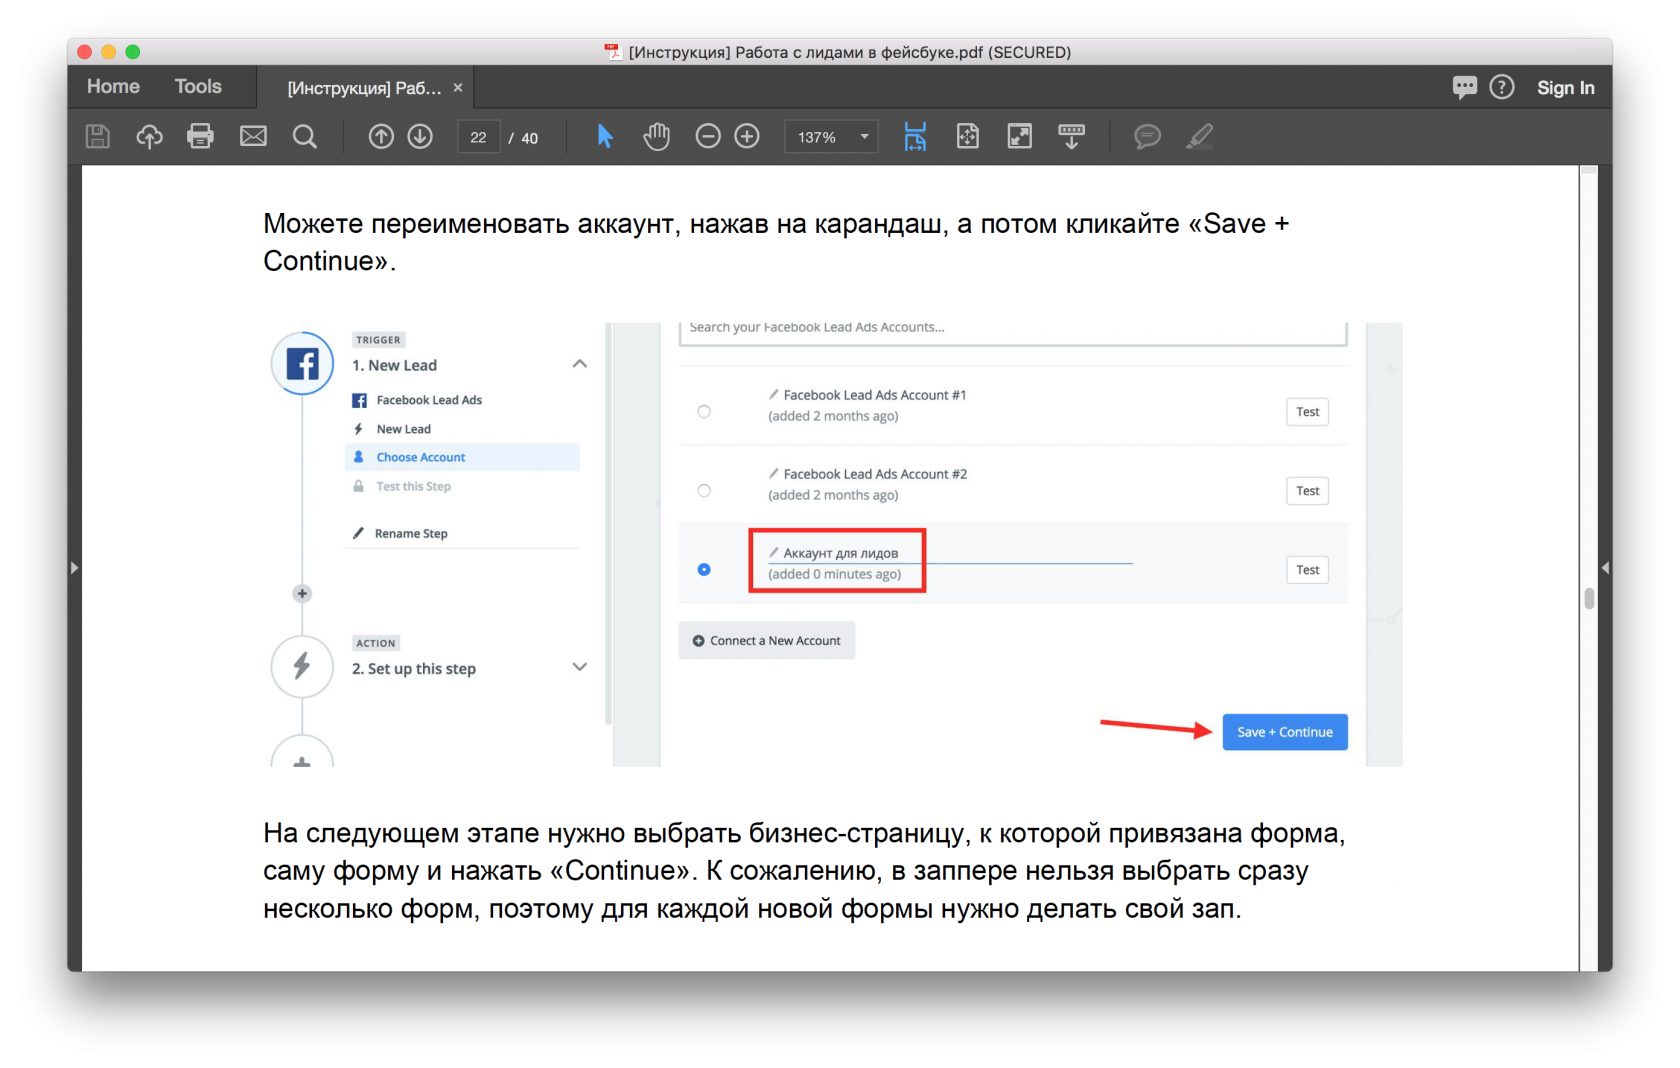Select the Аккаунт для лидов radio button
Image resolution: width=1680 pixels, height=1068 pixels.
[704, 569]
